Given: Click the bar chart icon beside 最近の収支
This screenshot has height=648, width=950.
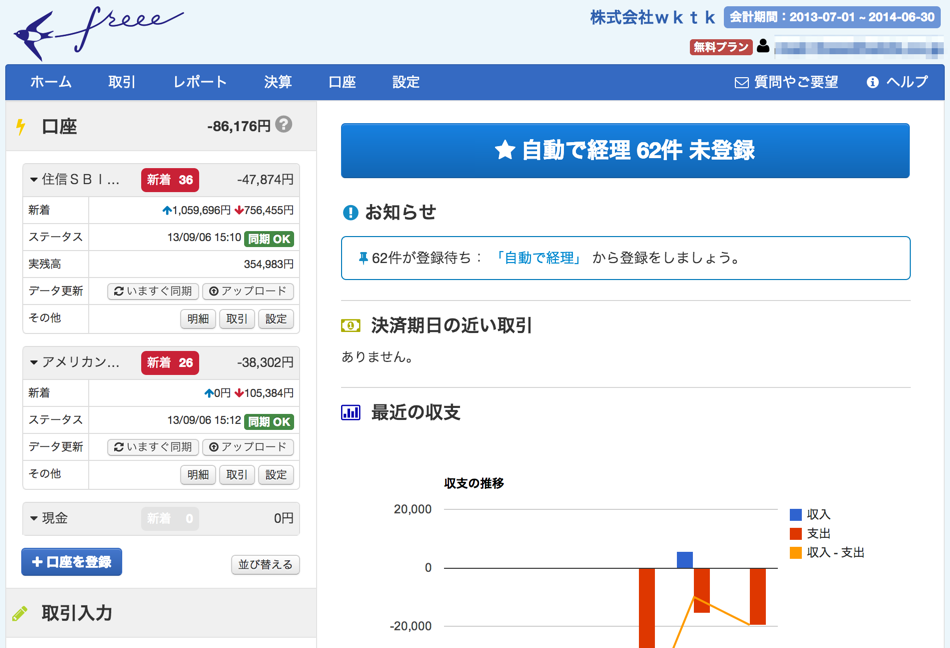Looking at the screenshot, I should (350, 412).
